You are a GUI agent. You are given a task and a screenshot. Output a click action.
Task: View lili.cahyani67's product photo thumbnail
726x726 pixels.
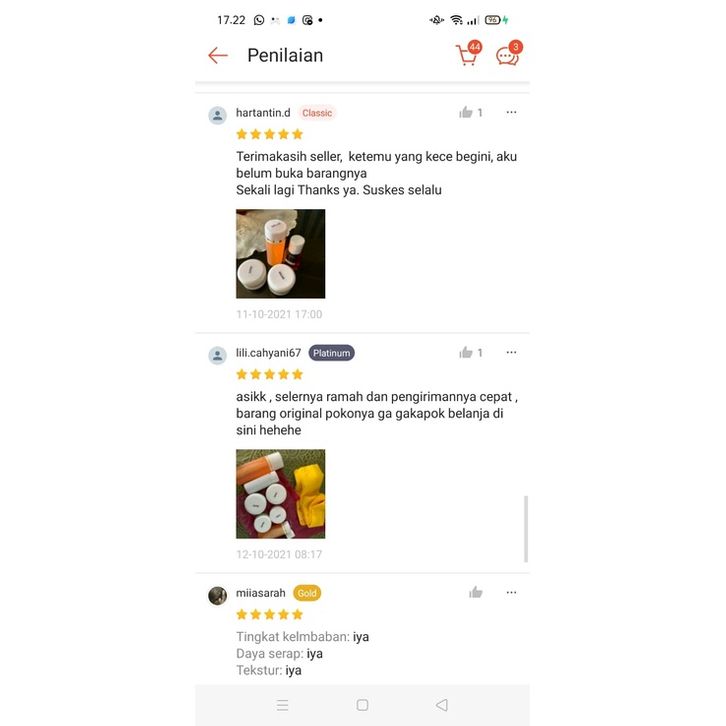click(x=281, y=494)
